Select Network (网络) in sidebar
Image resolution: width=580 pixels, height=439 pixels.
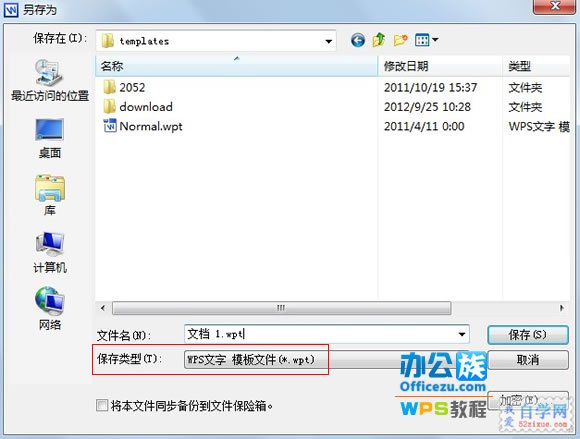coord(50,309)
